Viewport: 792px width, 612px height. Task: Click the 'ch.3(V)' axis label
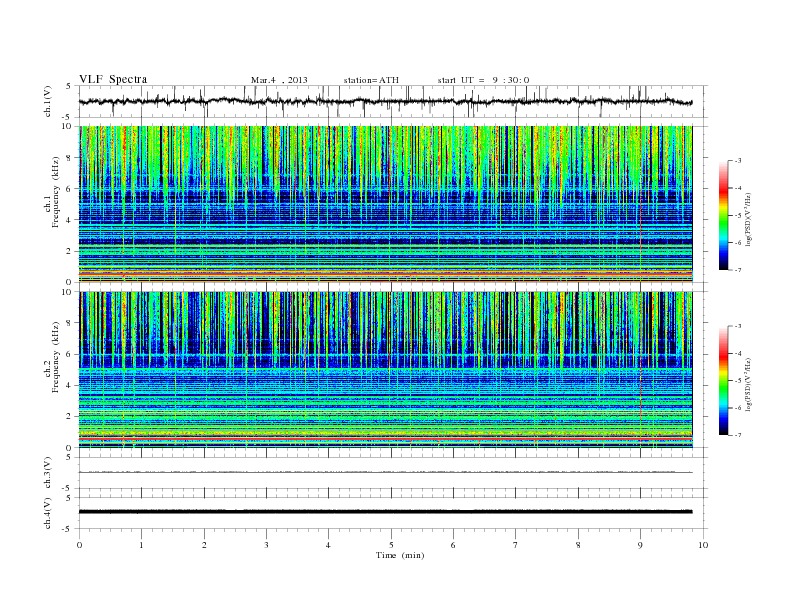pos(48,473)
